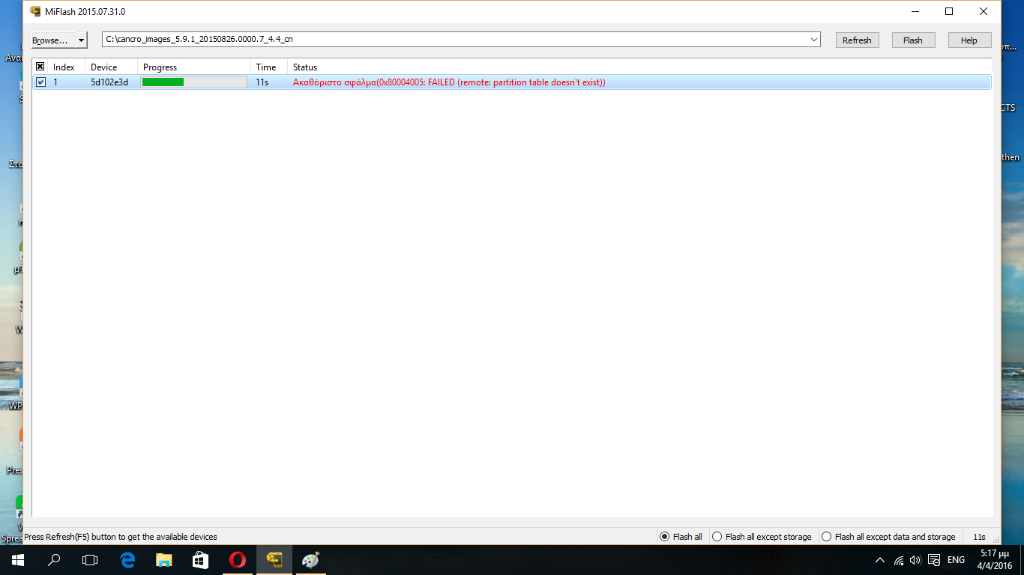Uncheck device 5d102e3d row checkbox
The width and height of the screenshot is (1024, 575).
(x=40, y=82)
